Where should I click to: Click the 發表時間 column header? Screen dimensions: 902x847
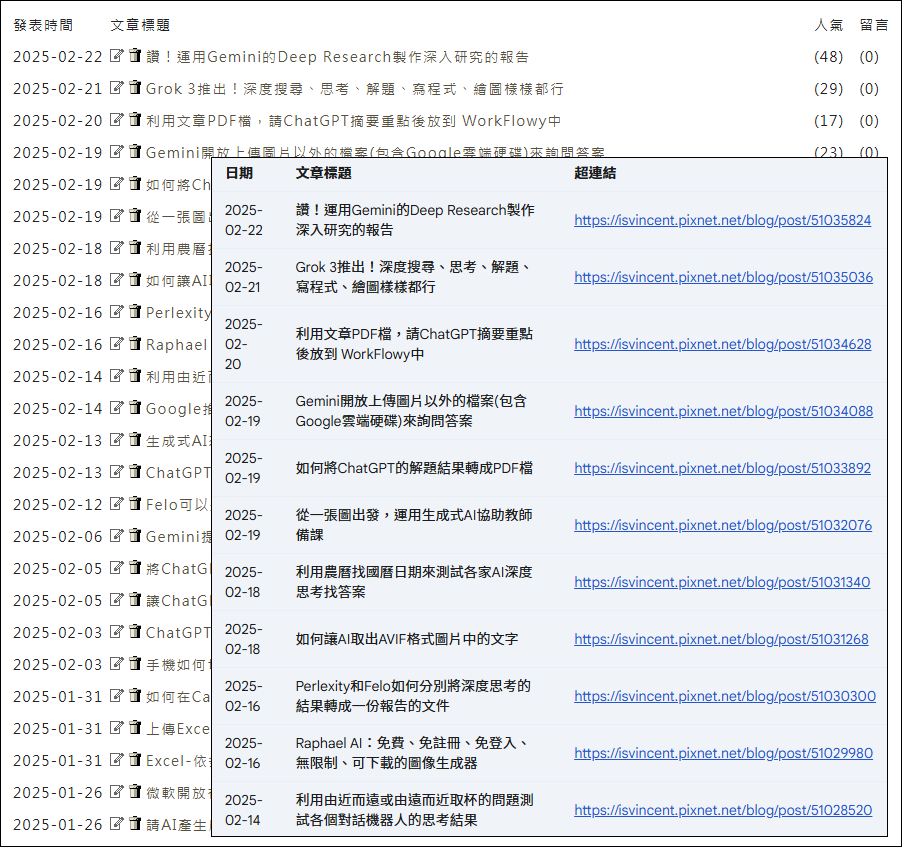click(43, 25)
